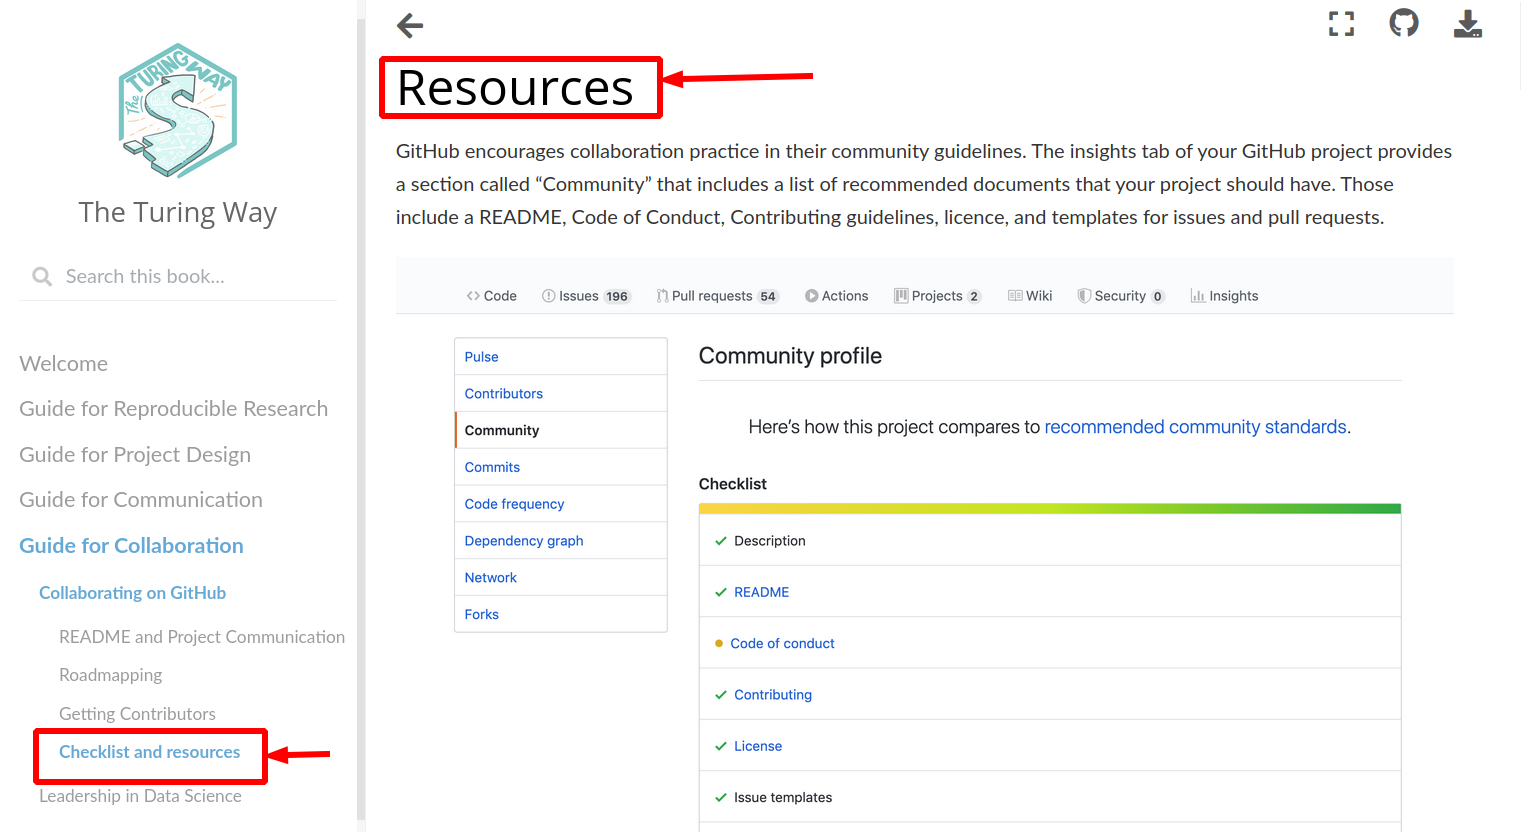Click the checkmark beside README
The height and width of the screenshot is (832, 1529).
pyautogui.click(x=720, y=592)
